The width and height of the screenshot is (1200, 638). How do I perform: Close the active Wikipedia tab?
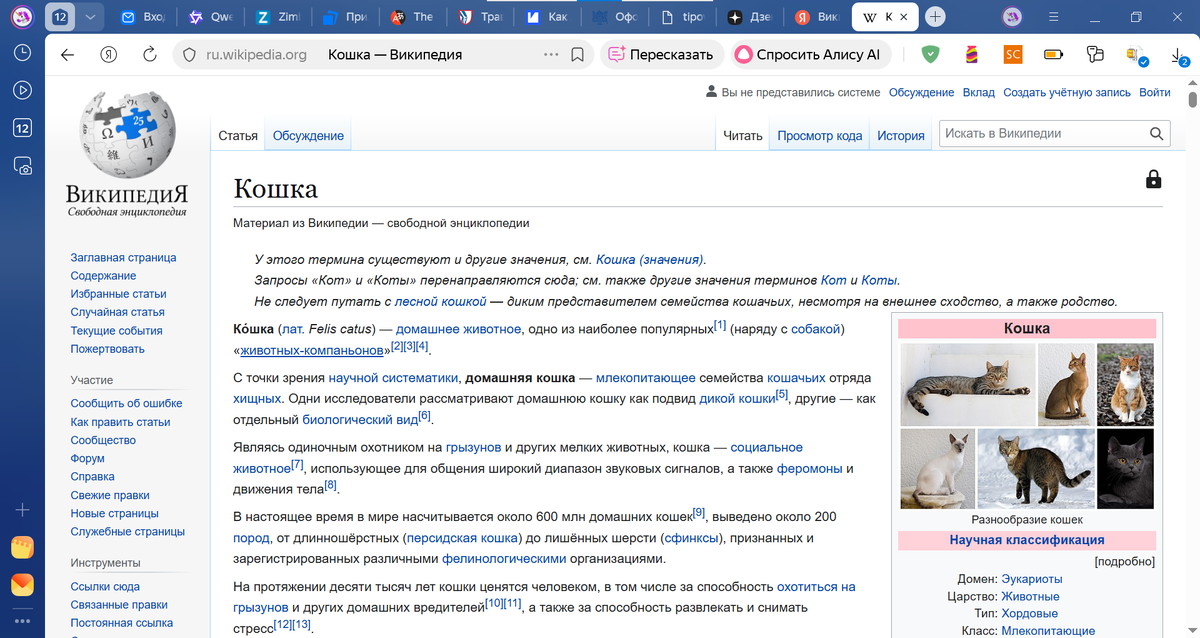pyautogui.click(x=904, y=17)
